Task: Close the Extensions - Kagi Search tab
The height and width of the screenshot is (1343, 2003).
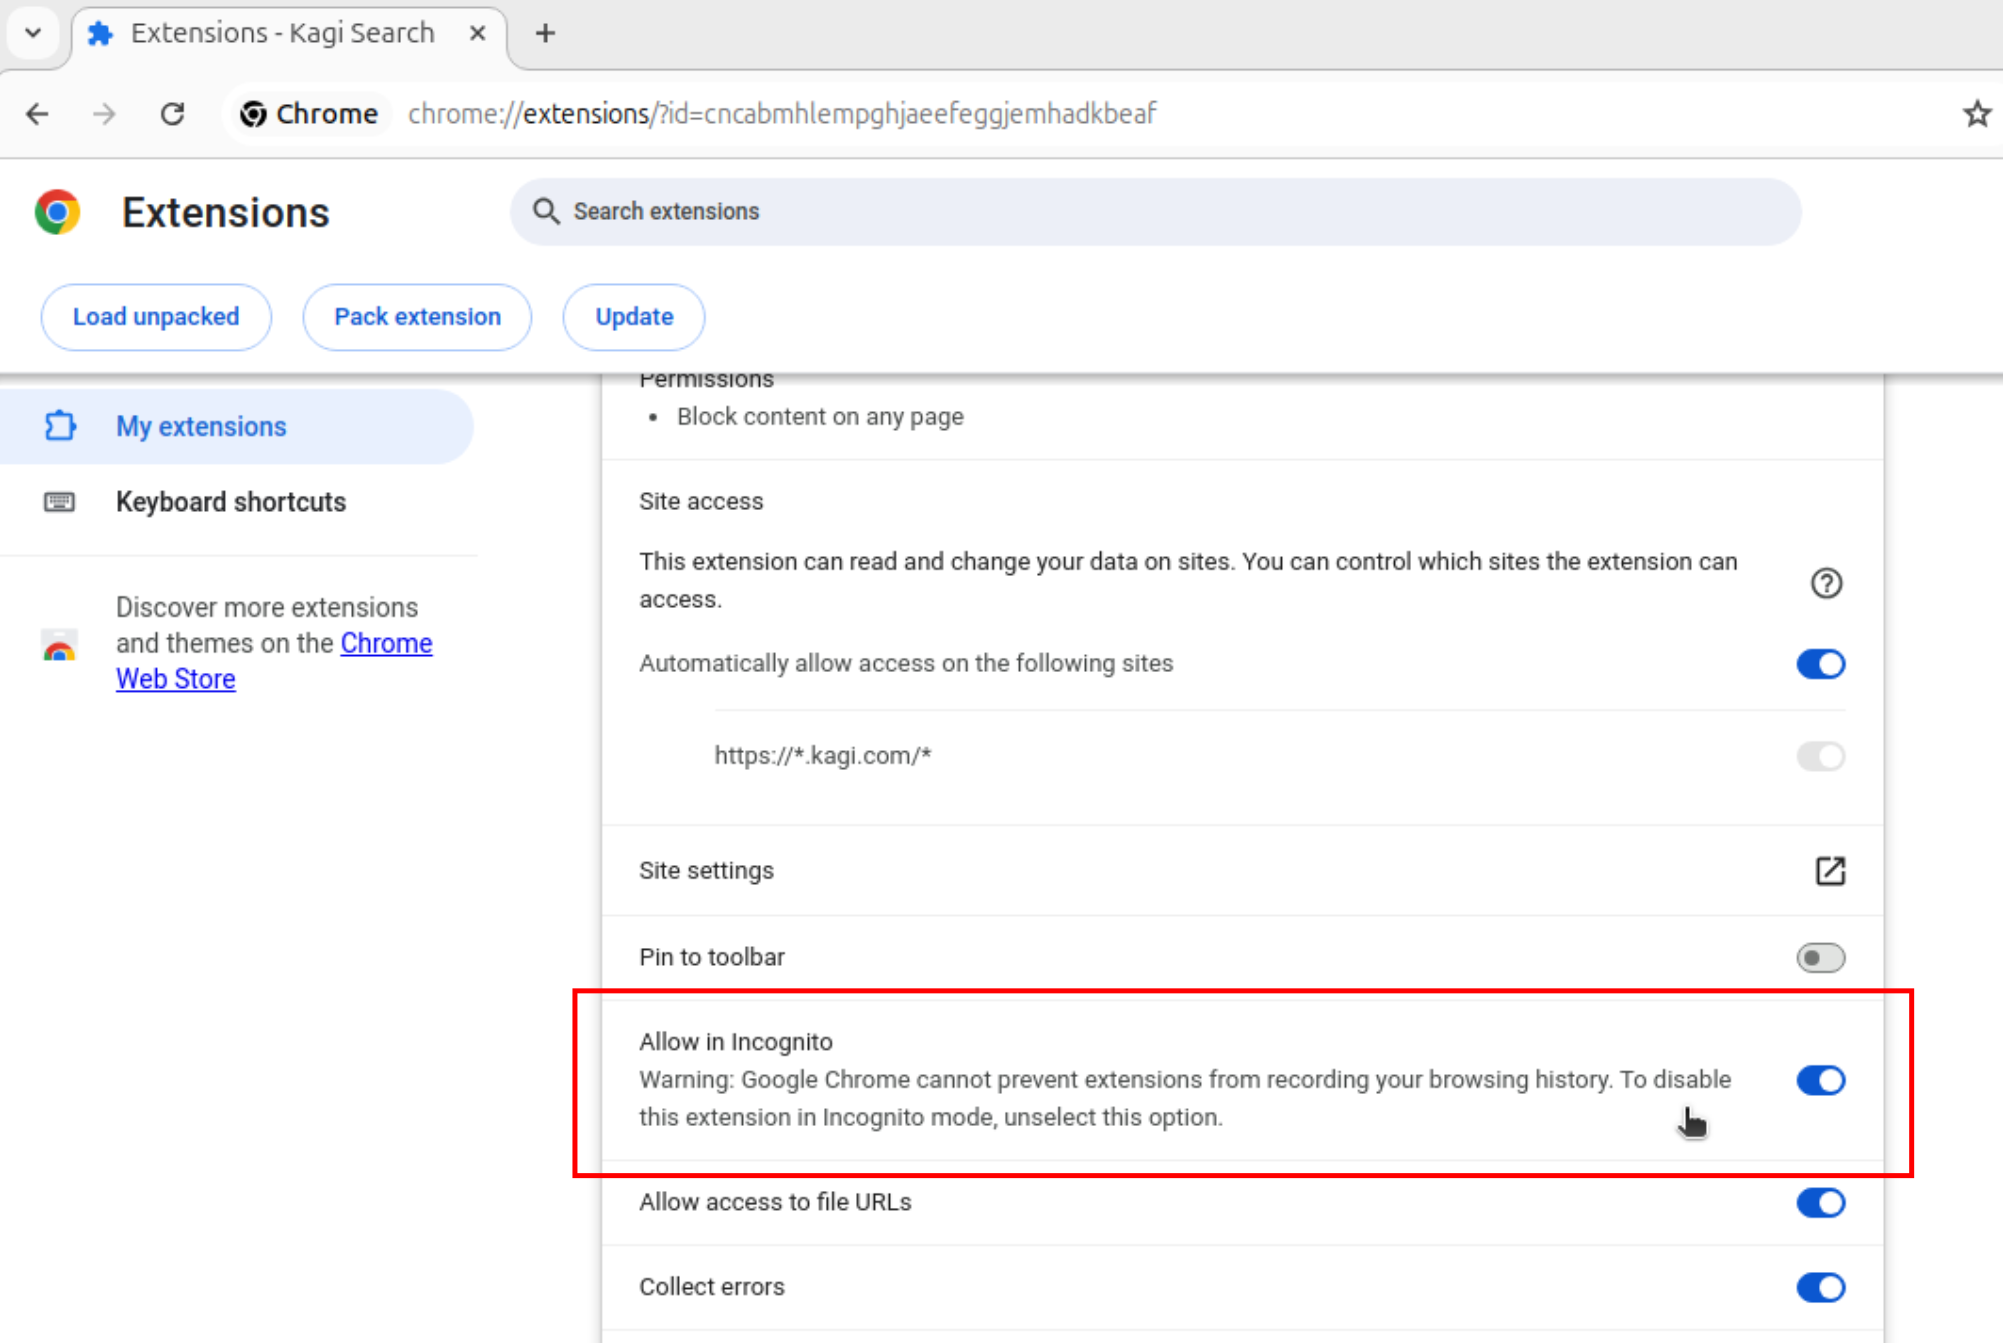Action: pos(477,33)
